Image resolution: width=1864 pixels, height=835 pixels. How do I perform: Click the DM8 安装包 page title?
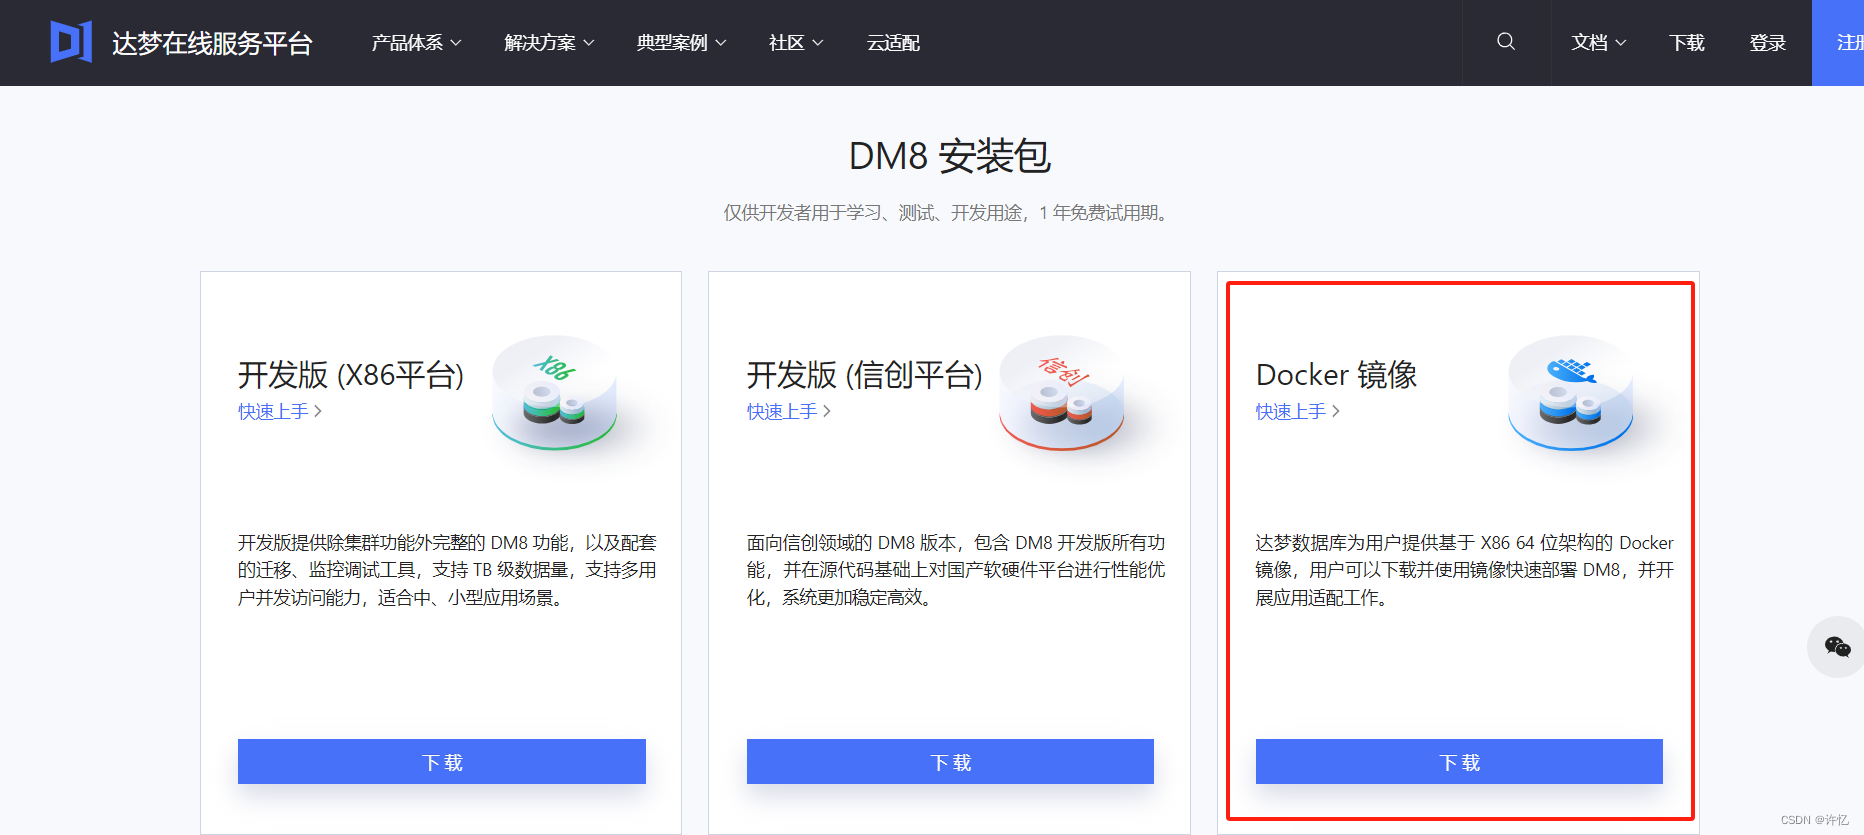pos(950,156)
